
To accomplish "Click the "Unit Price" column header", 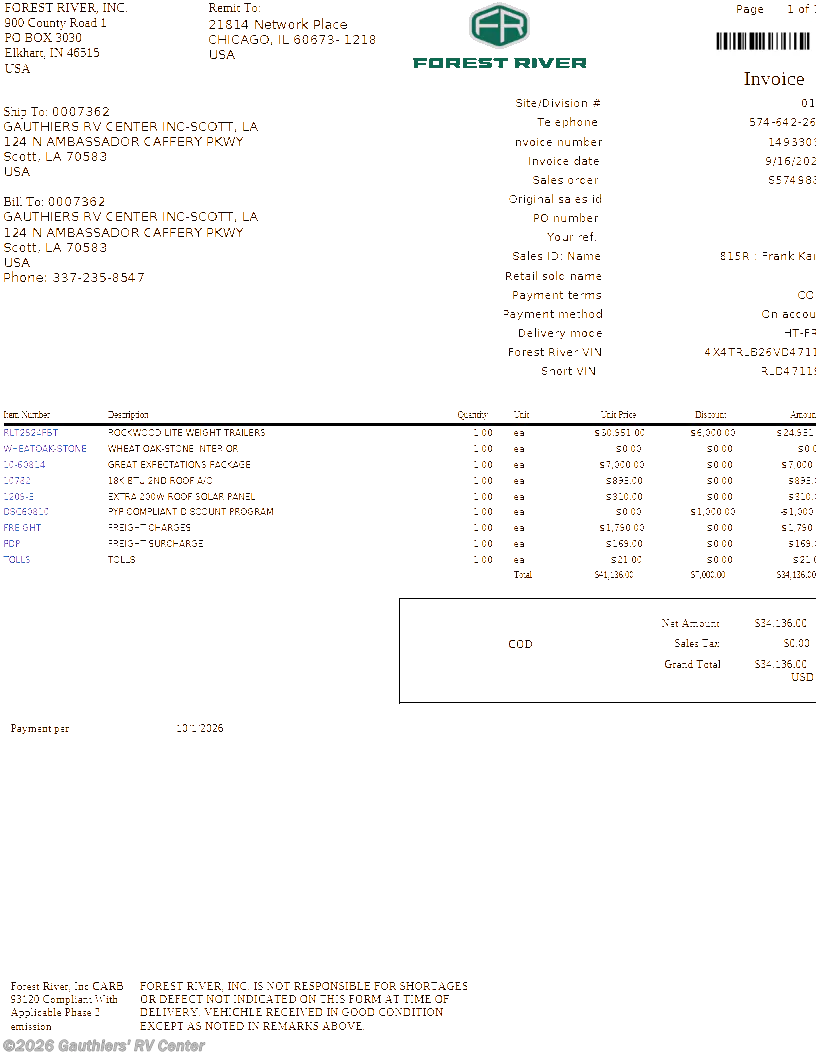I will 618,415.
